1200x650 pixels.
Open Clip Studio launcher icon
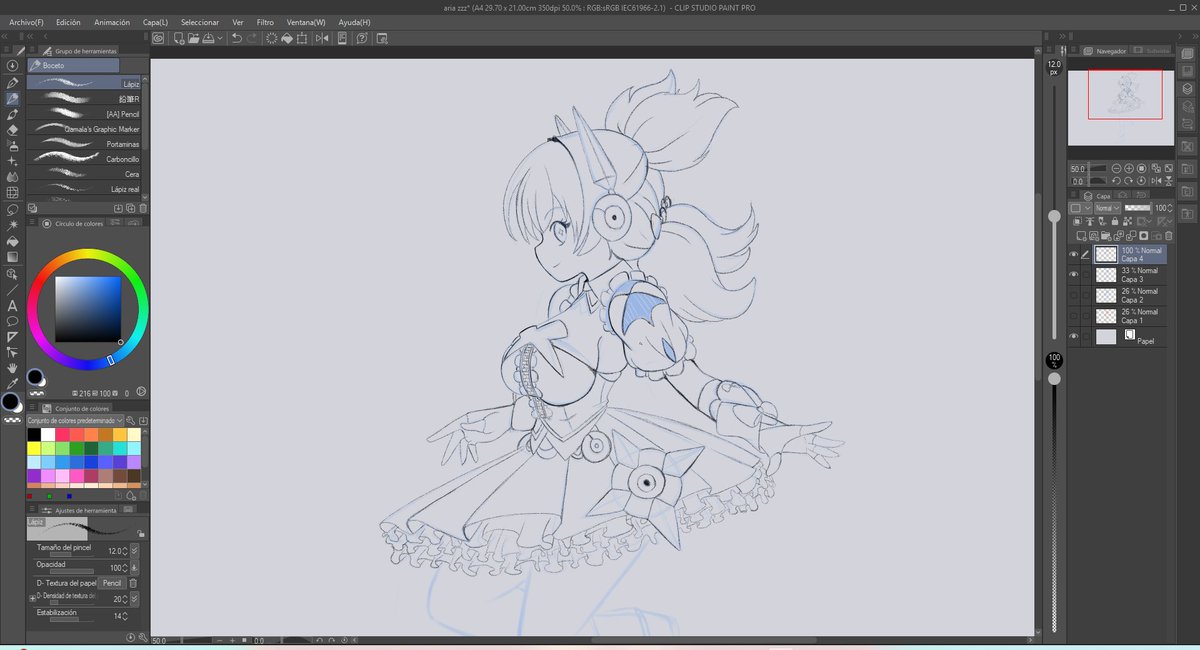[x=157, y=38]
